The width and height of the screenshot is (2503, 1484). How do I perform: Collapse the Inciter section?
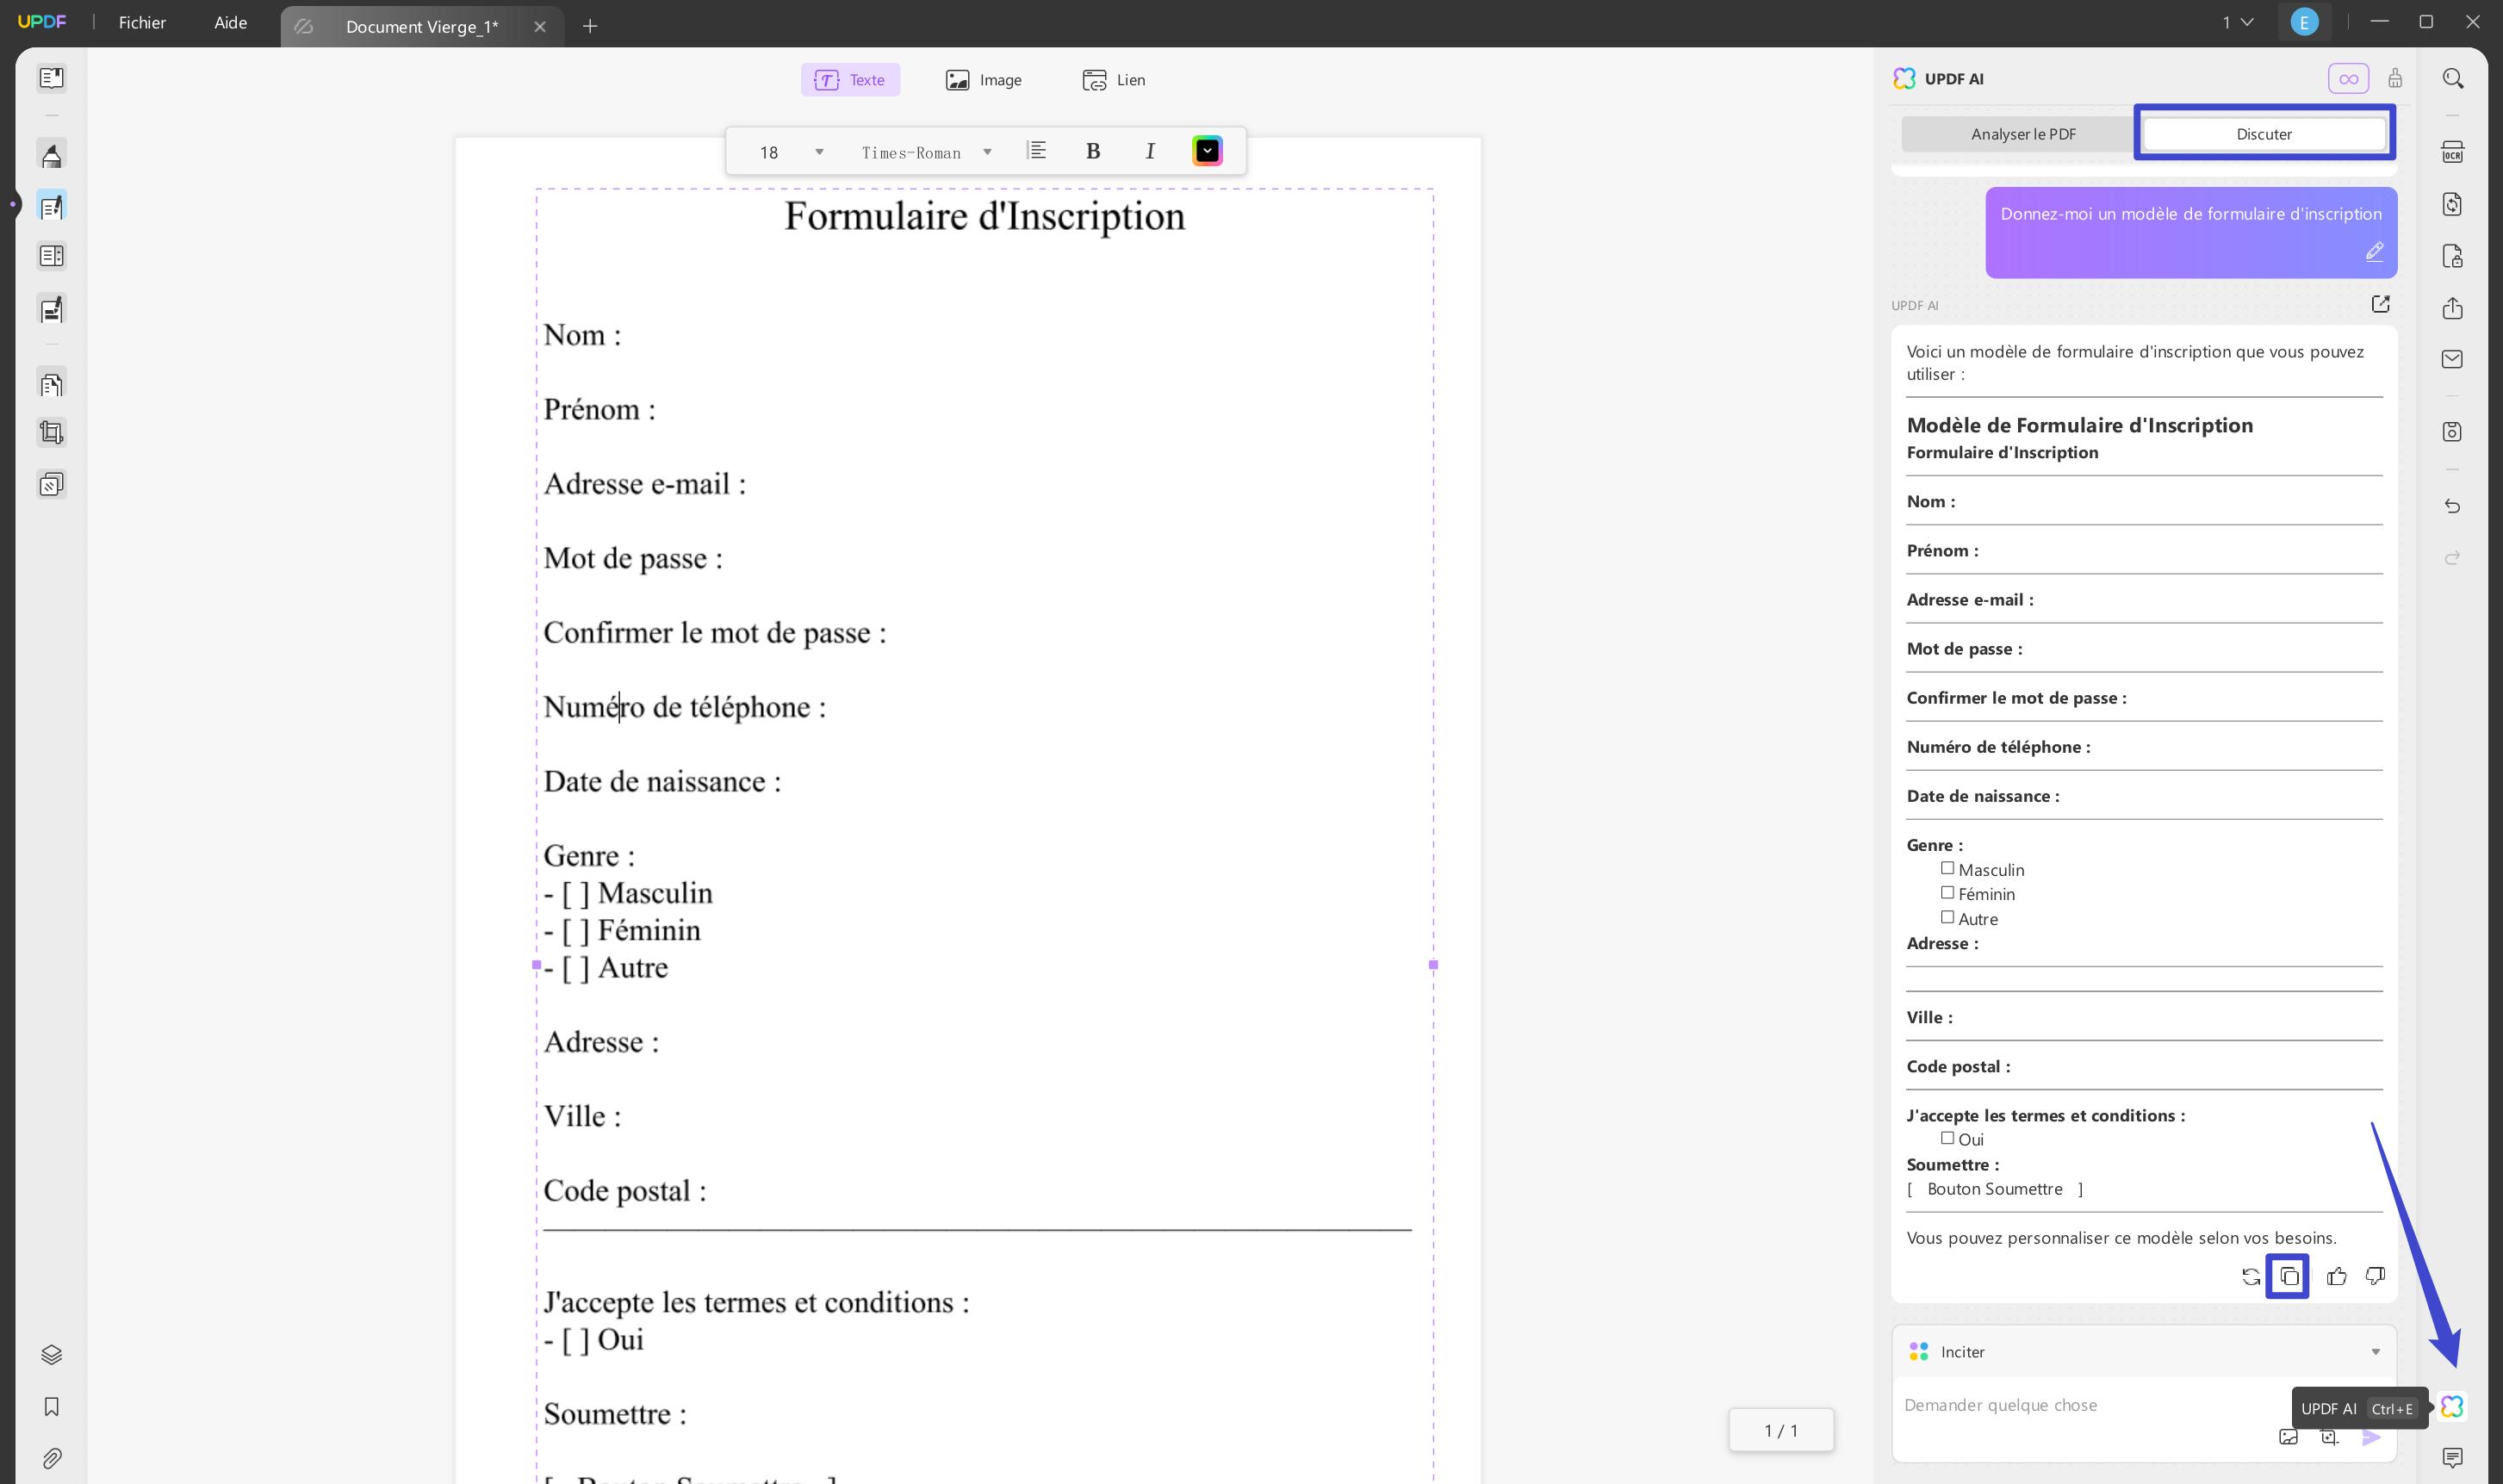(2375, 1351)
